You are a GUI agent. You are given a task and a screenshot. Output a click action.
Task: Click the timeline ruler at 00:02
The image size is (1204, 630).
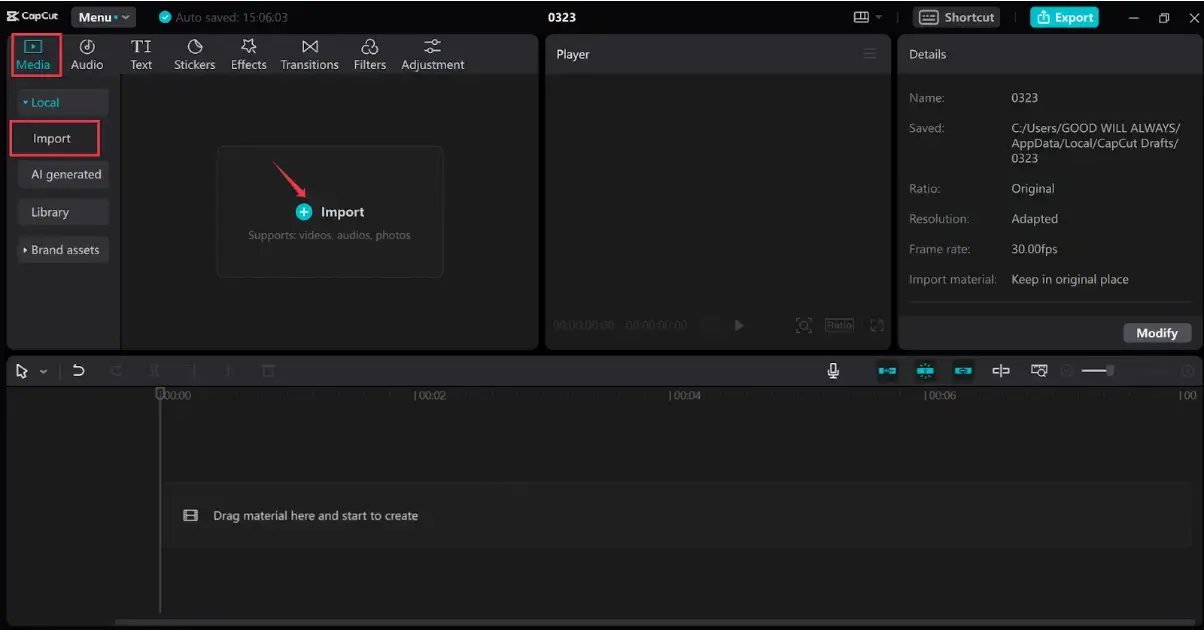click(x=431, y=395)
